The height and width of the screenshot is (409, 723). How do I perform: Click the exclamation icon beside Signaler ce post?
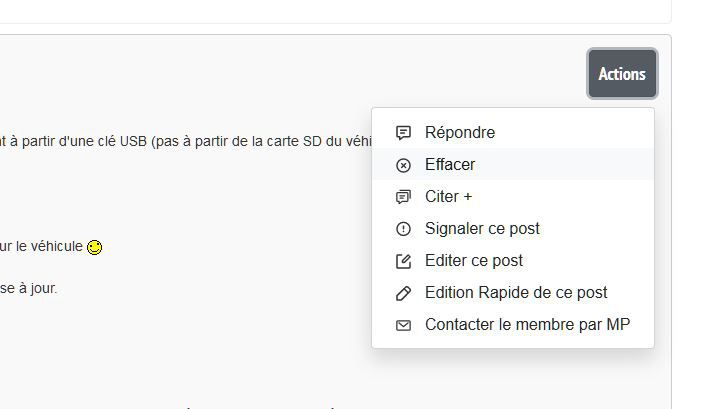click(404, 229)
